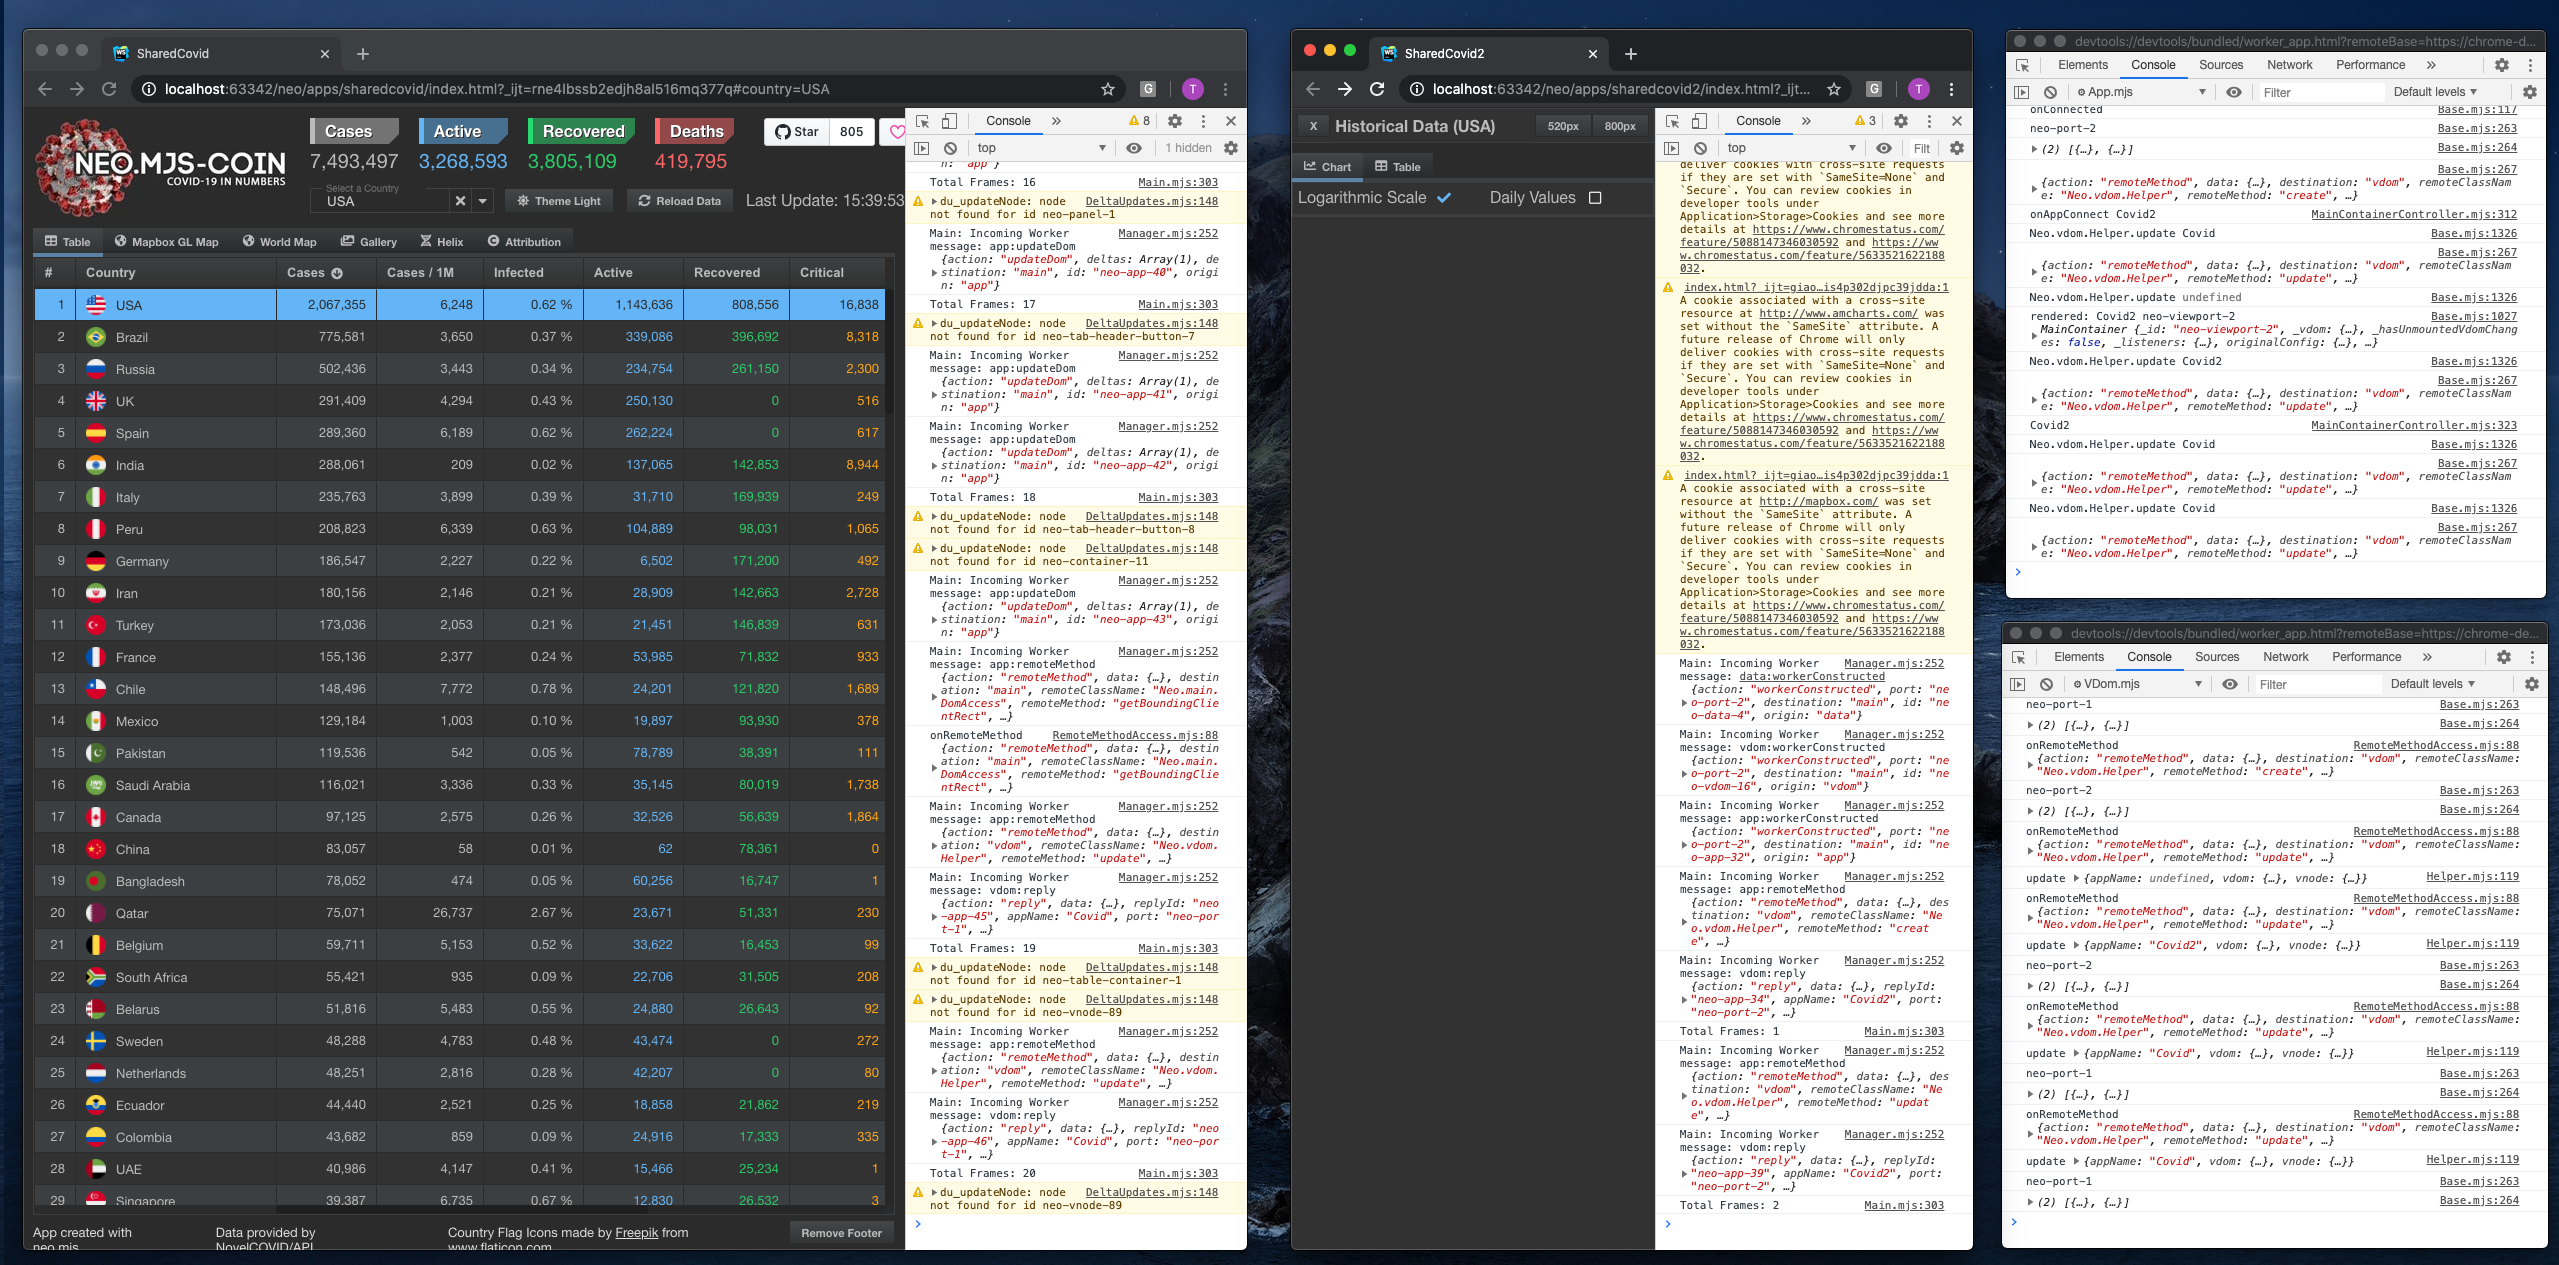
Task: Toggle live expression eye in SharedCovid devtools
Action: pos(1134,148)
